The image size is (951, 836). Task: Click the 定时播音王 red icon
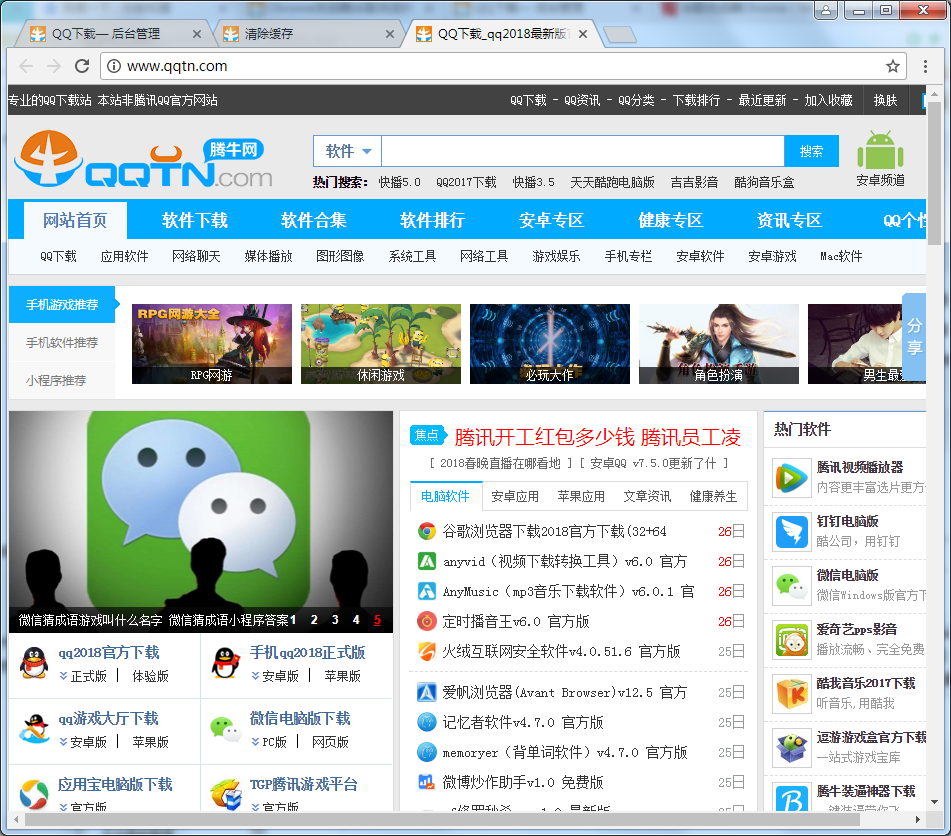(x=427, y=621)
